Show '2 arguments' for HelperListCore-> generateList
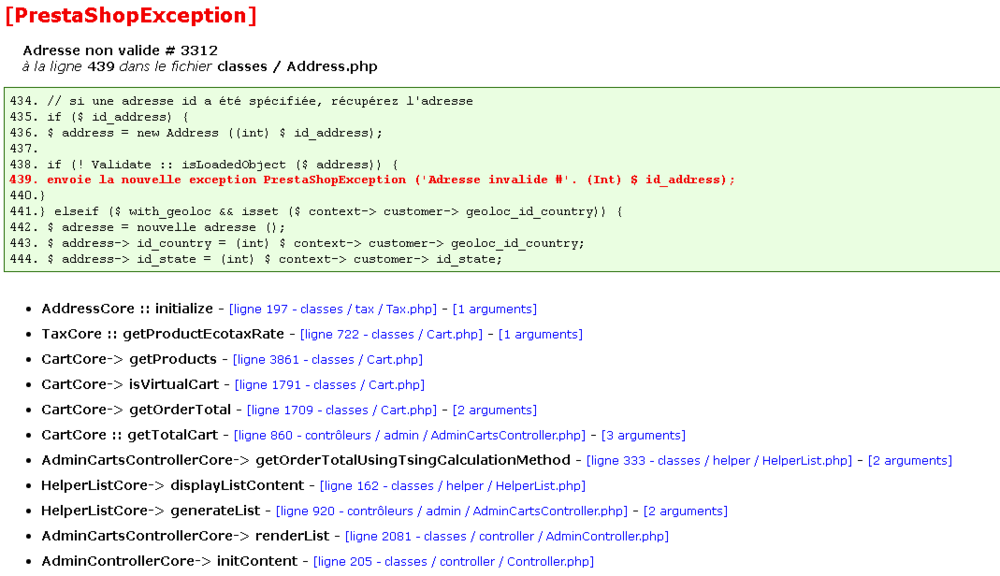1000x576 pixels. 686,511
